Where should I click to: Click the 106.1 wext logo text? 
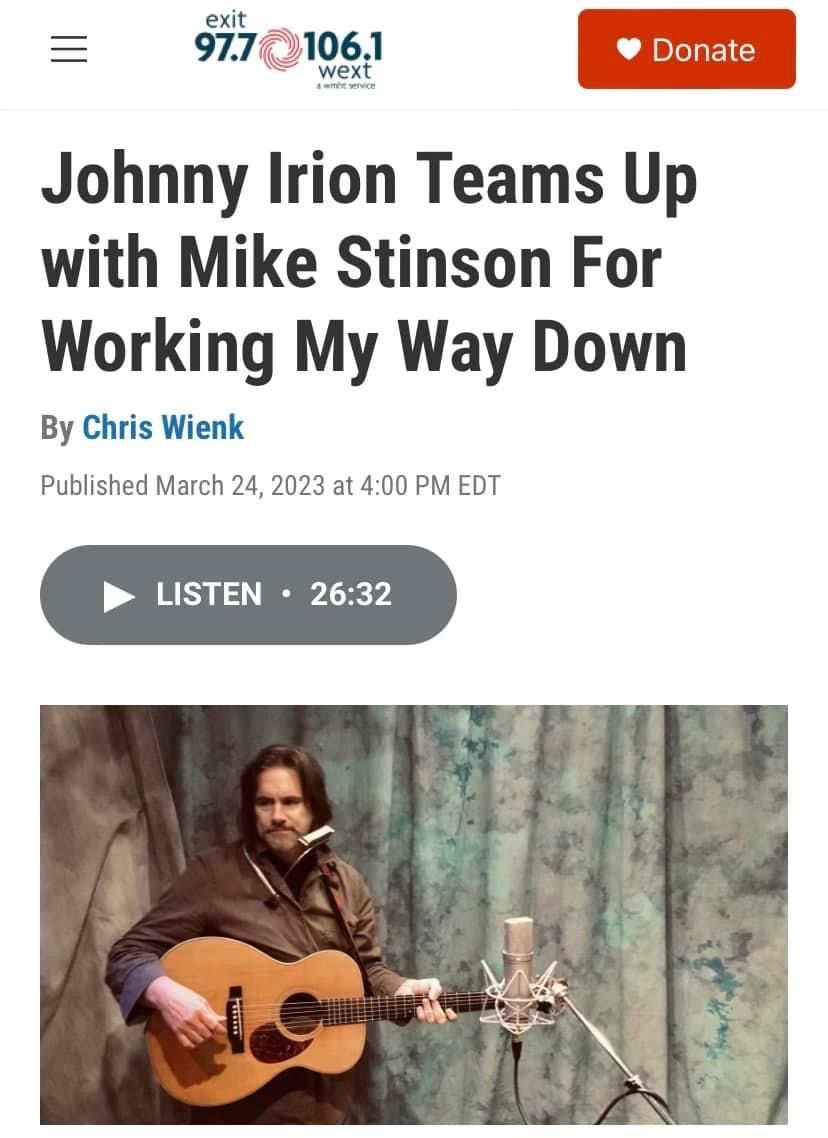pyautogui.click(x=341, y=54)
